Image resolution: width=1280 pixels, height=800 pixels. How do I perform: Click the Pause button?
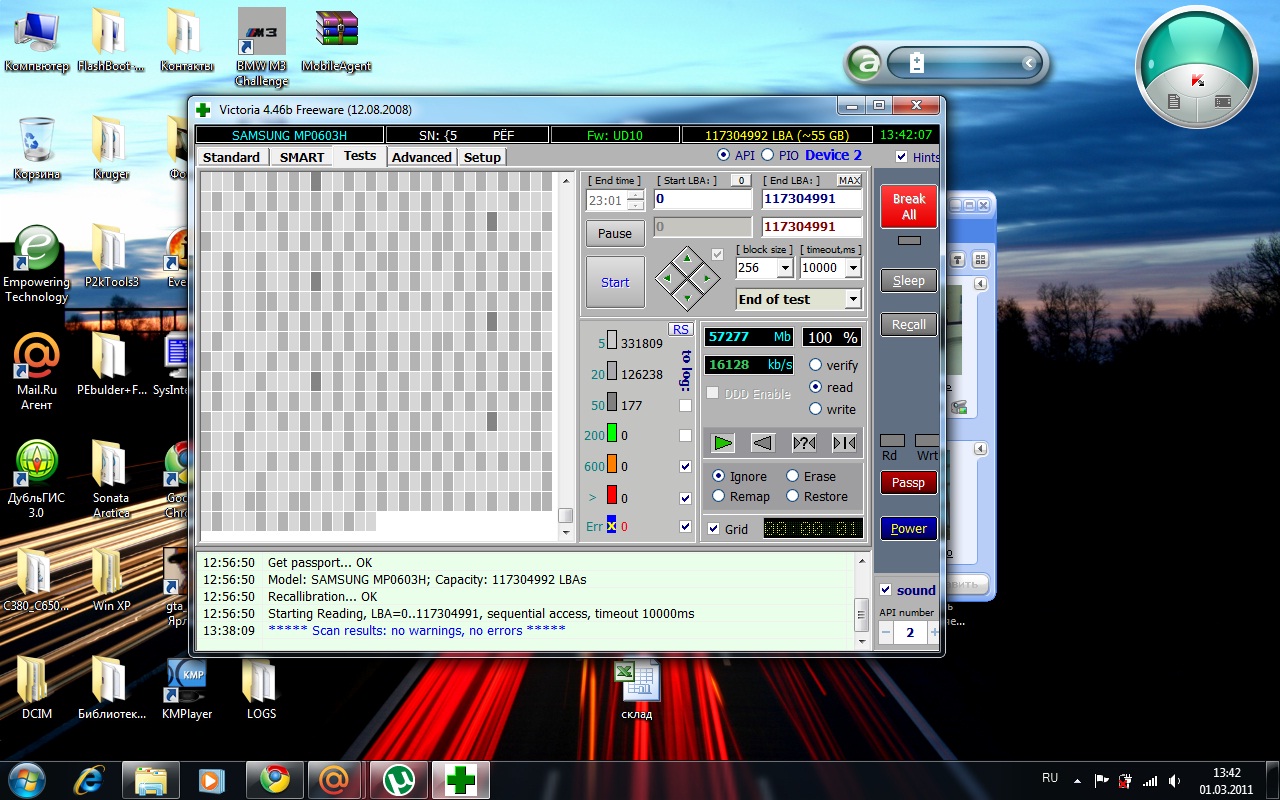point(615,233)
